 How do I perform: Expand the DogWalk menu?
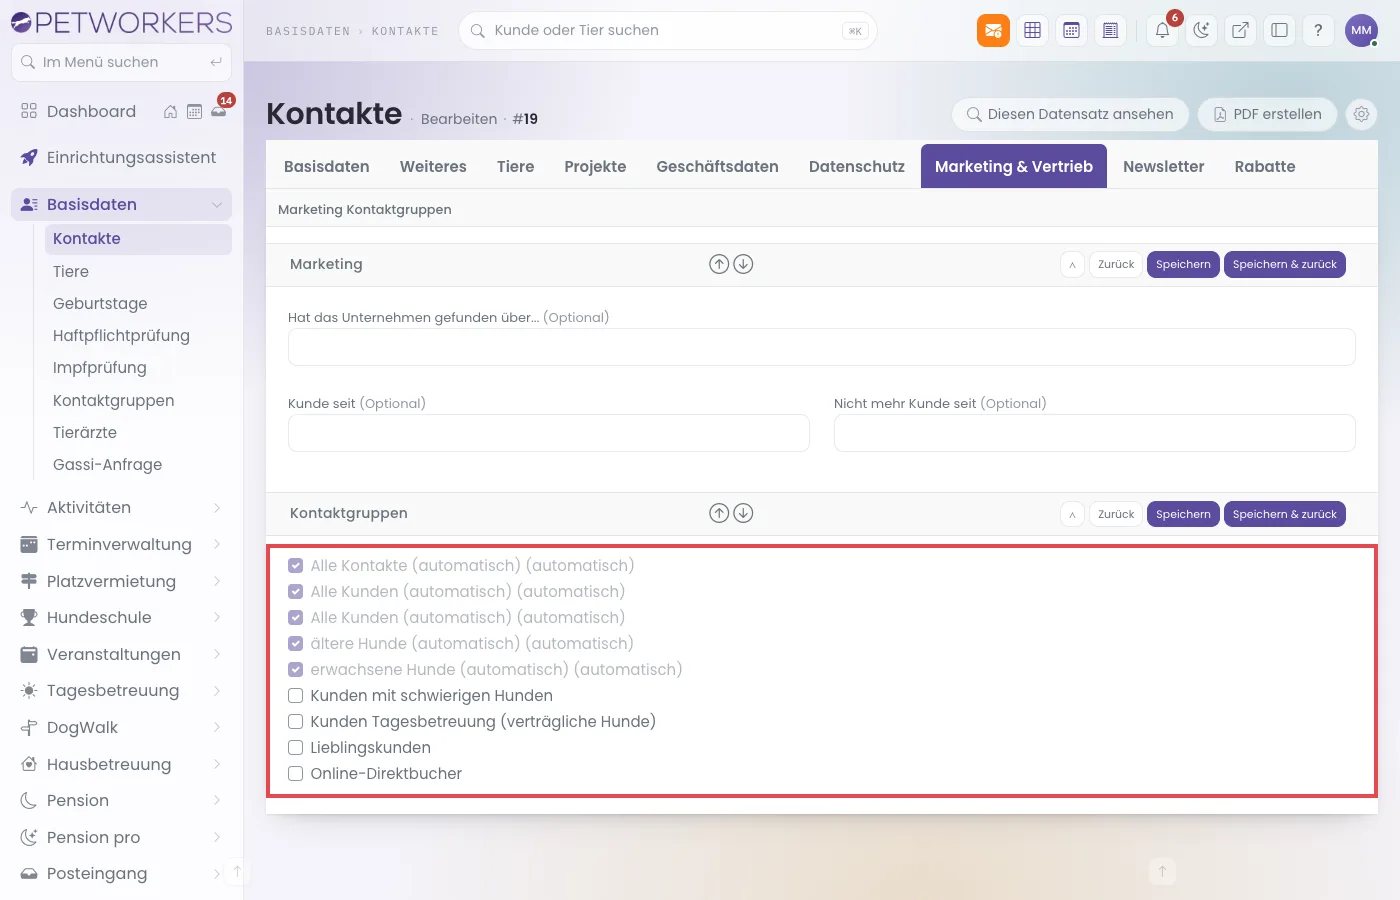pyautogui.click(x=217, y=727)
